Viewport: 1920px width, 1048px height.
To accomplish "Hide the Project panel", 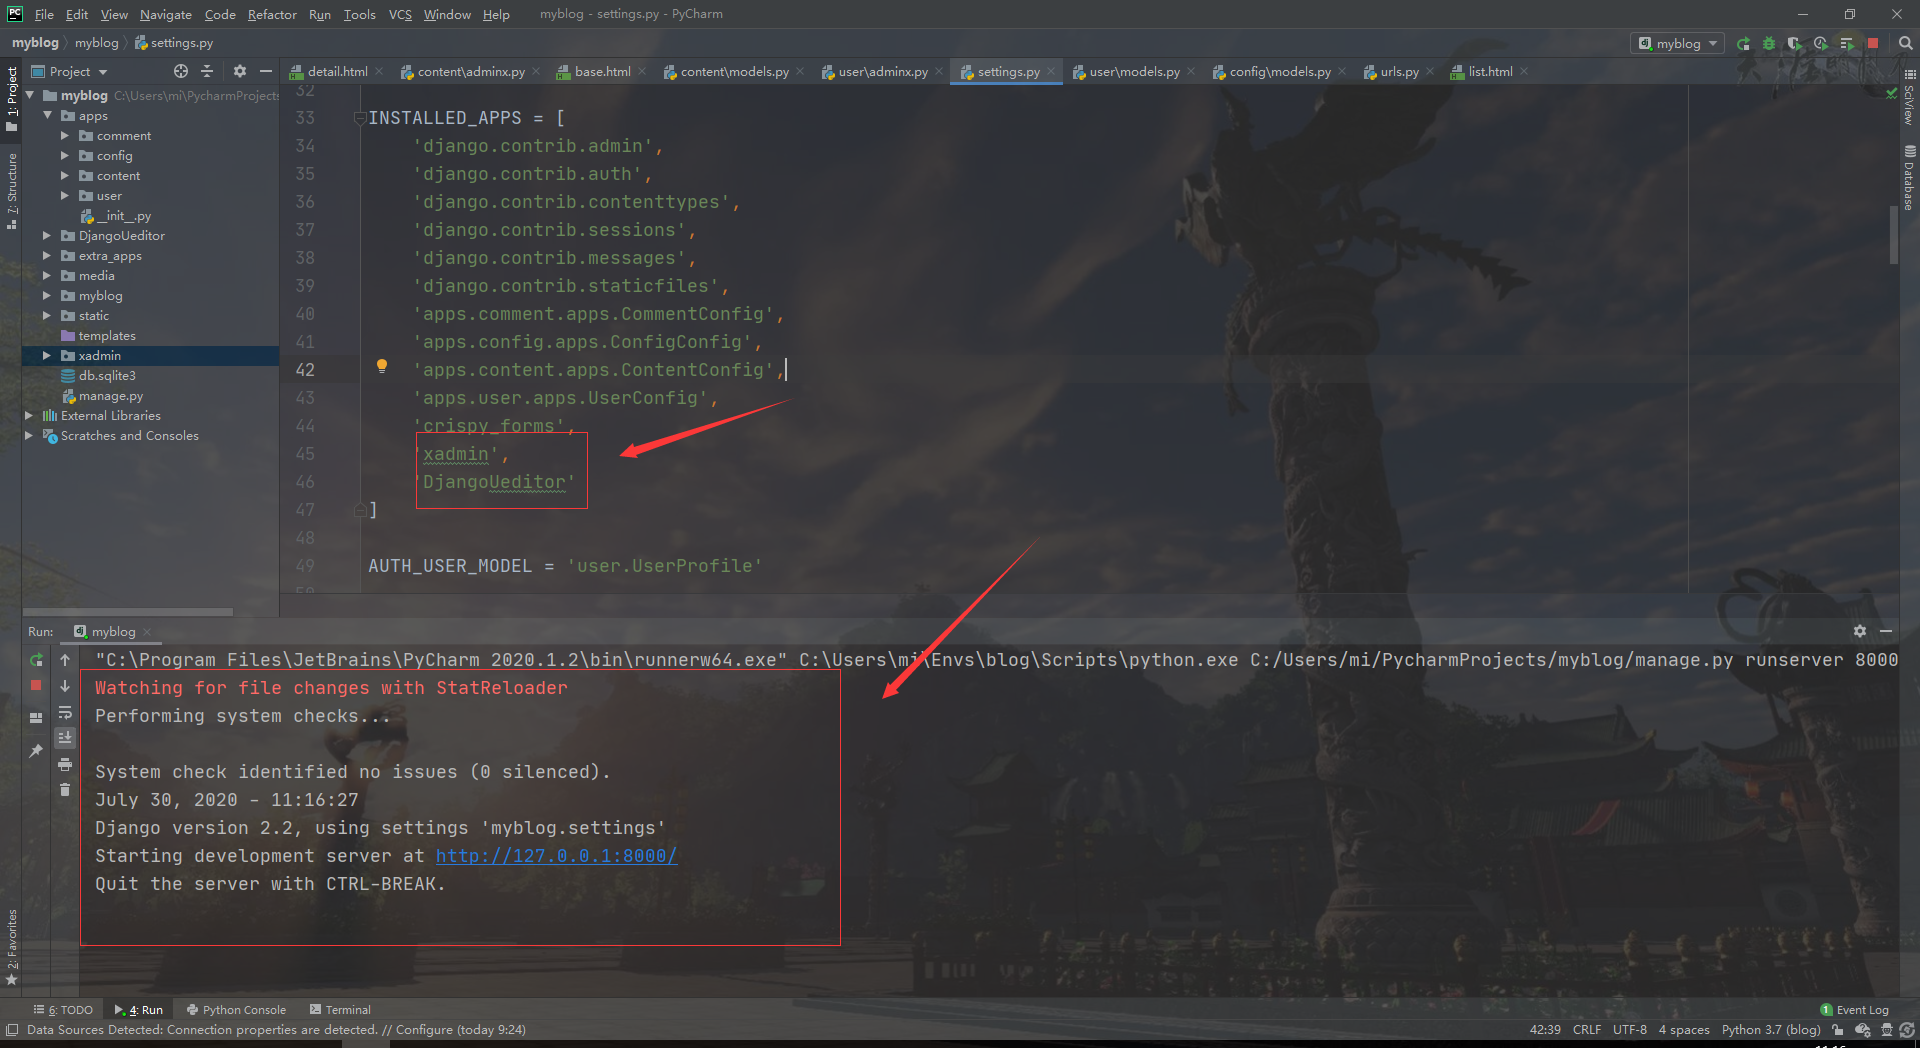I will (265, 71).
